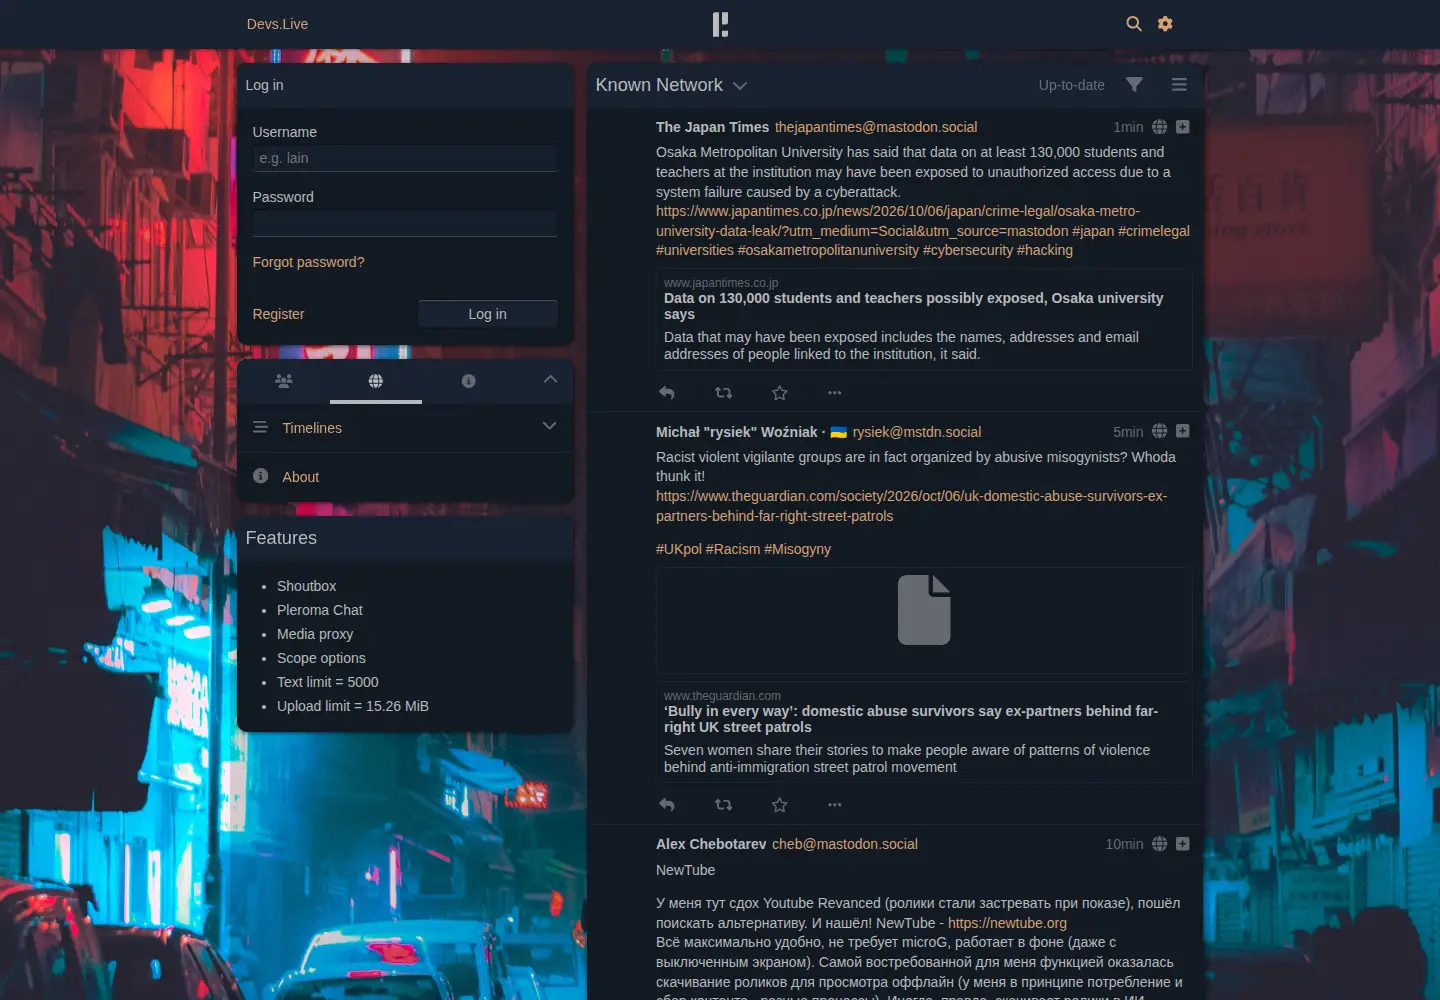Switch to the info tab in the side panel
Screen dimensions: 1440x1000
coord(469,381)
